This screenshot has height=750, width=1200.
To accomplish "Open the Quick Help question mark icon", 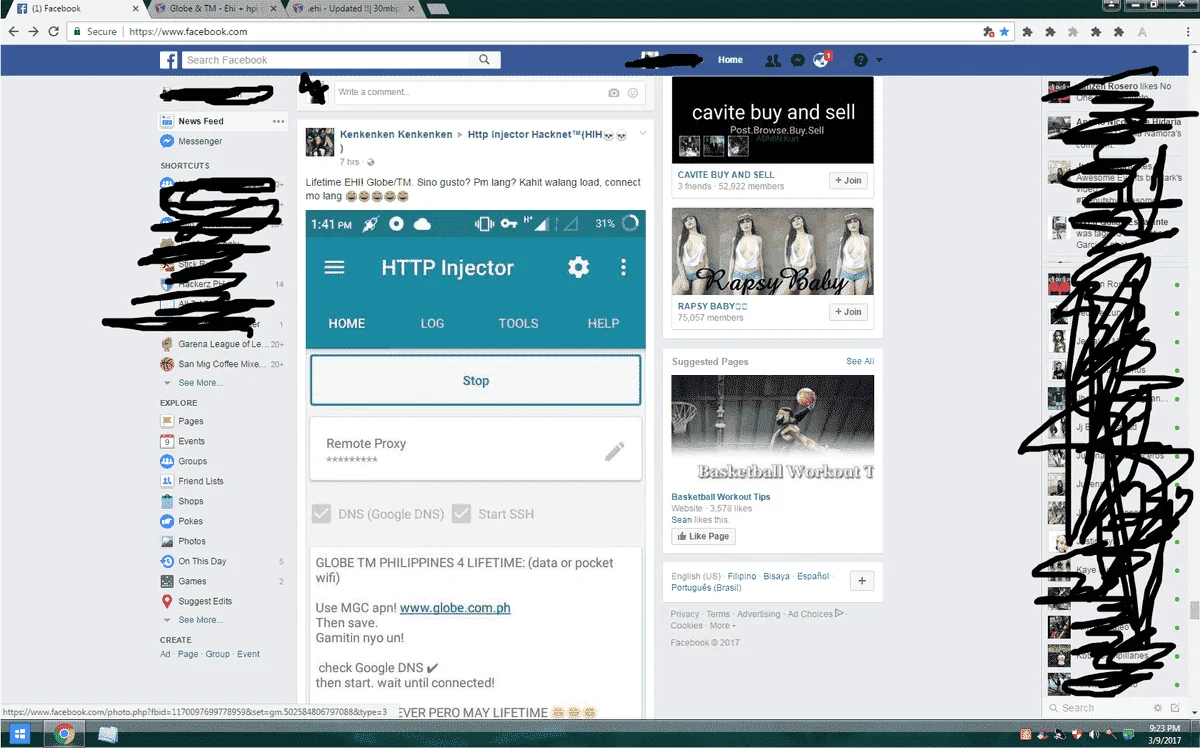I will point(860,60).
